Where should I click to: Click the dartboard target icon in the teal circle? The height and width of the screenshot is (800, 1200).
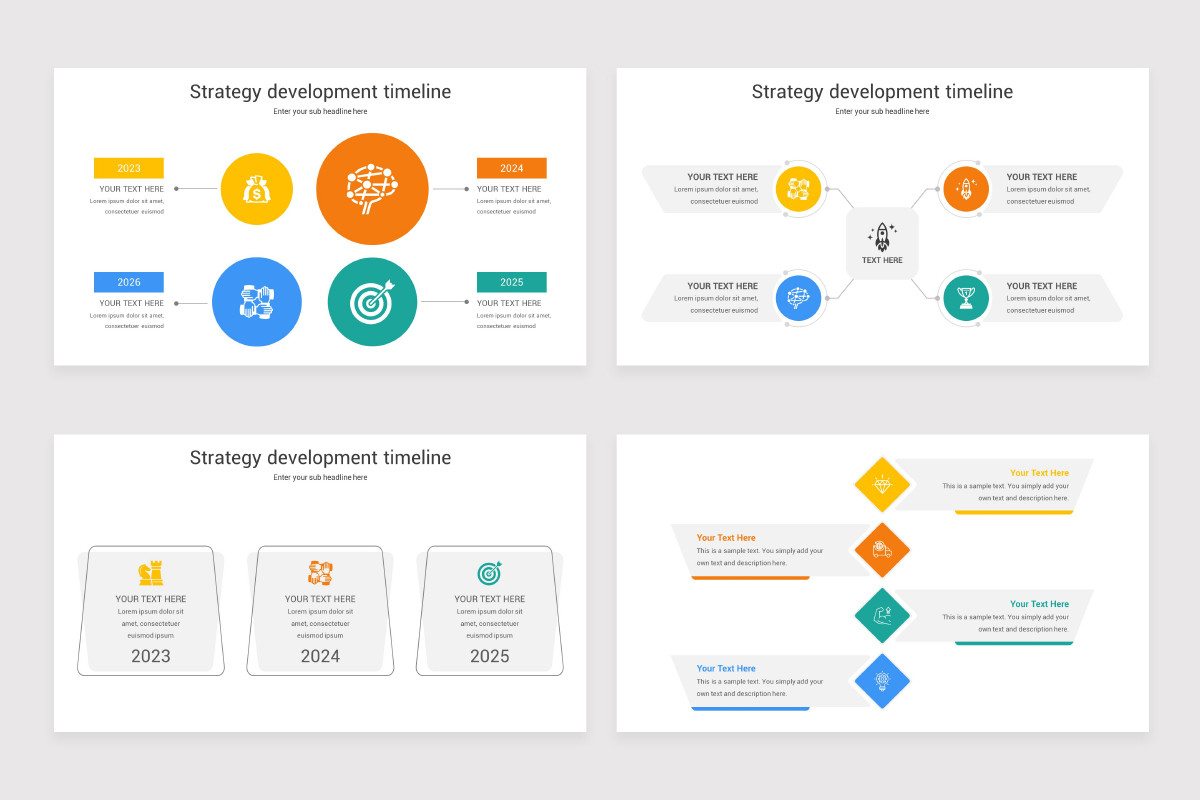(x=372, y=302)
